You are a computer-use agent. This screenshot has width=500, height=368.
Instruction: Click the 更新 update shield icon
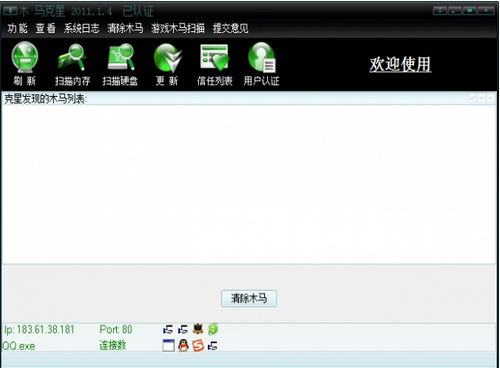(167, 63)
